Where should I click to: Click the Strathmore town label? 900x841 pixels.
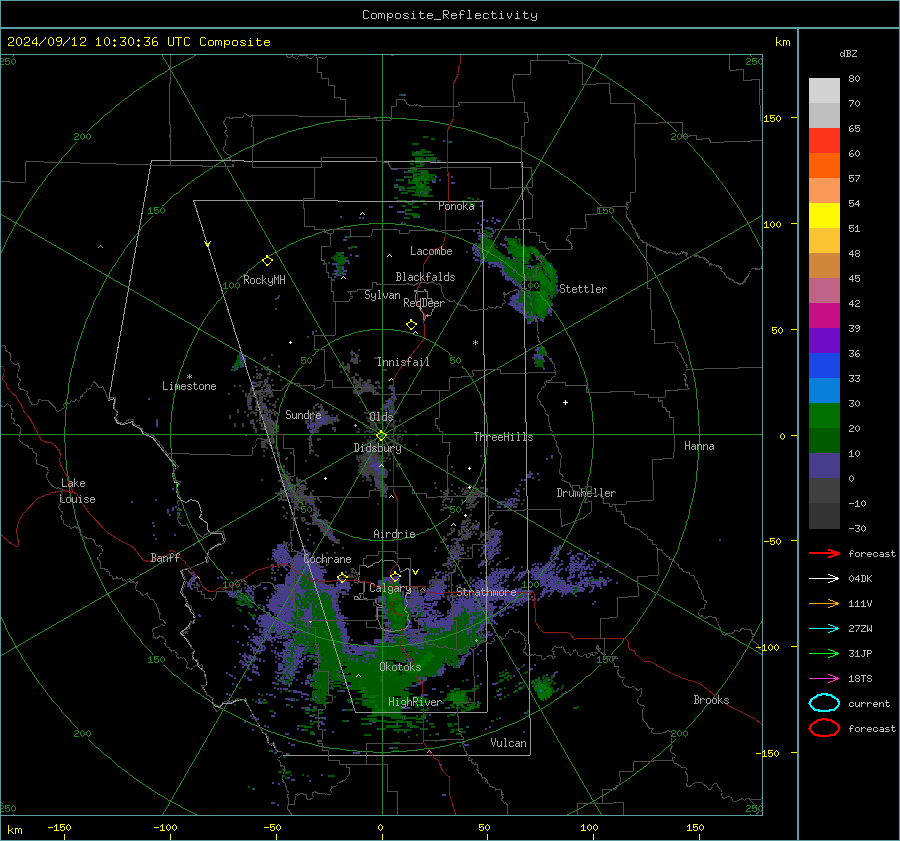(x=486, y=592)
